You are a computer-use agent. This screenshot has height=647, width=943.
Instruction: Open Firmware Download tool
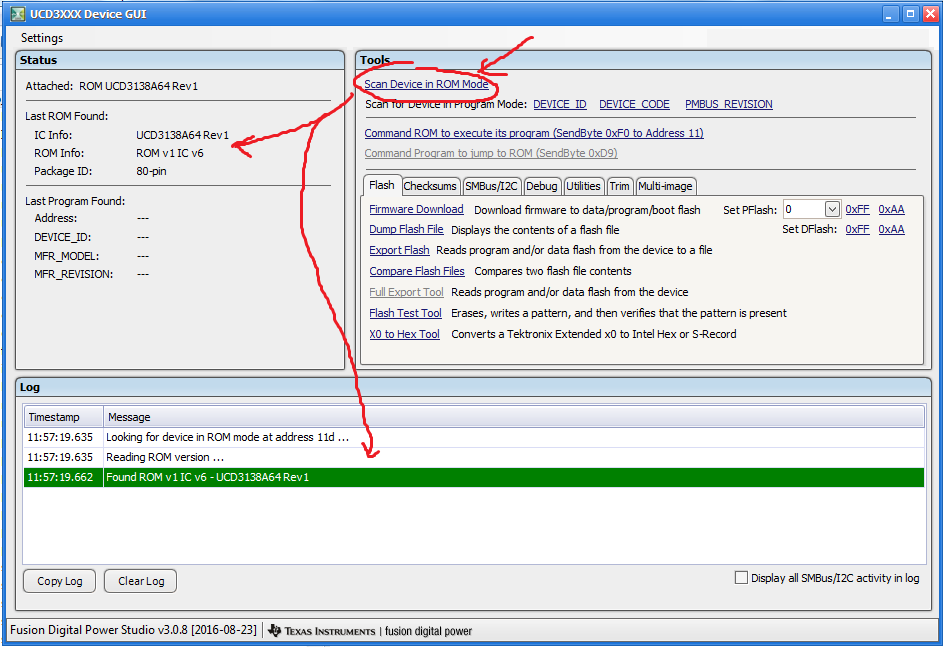pyautogui.click(x=416, y=209)
